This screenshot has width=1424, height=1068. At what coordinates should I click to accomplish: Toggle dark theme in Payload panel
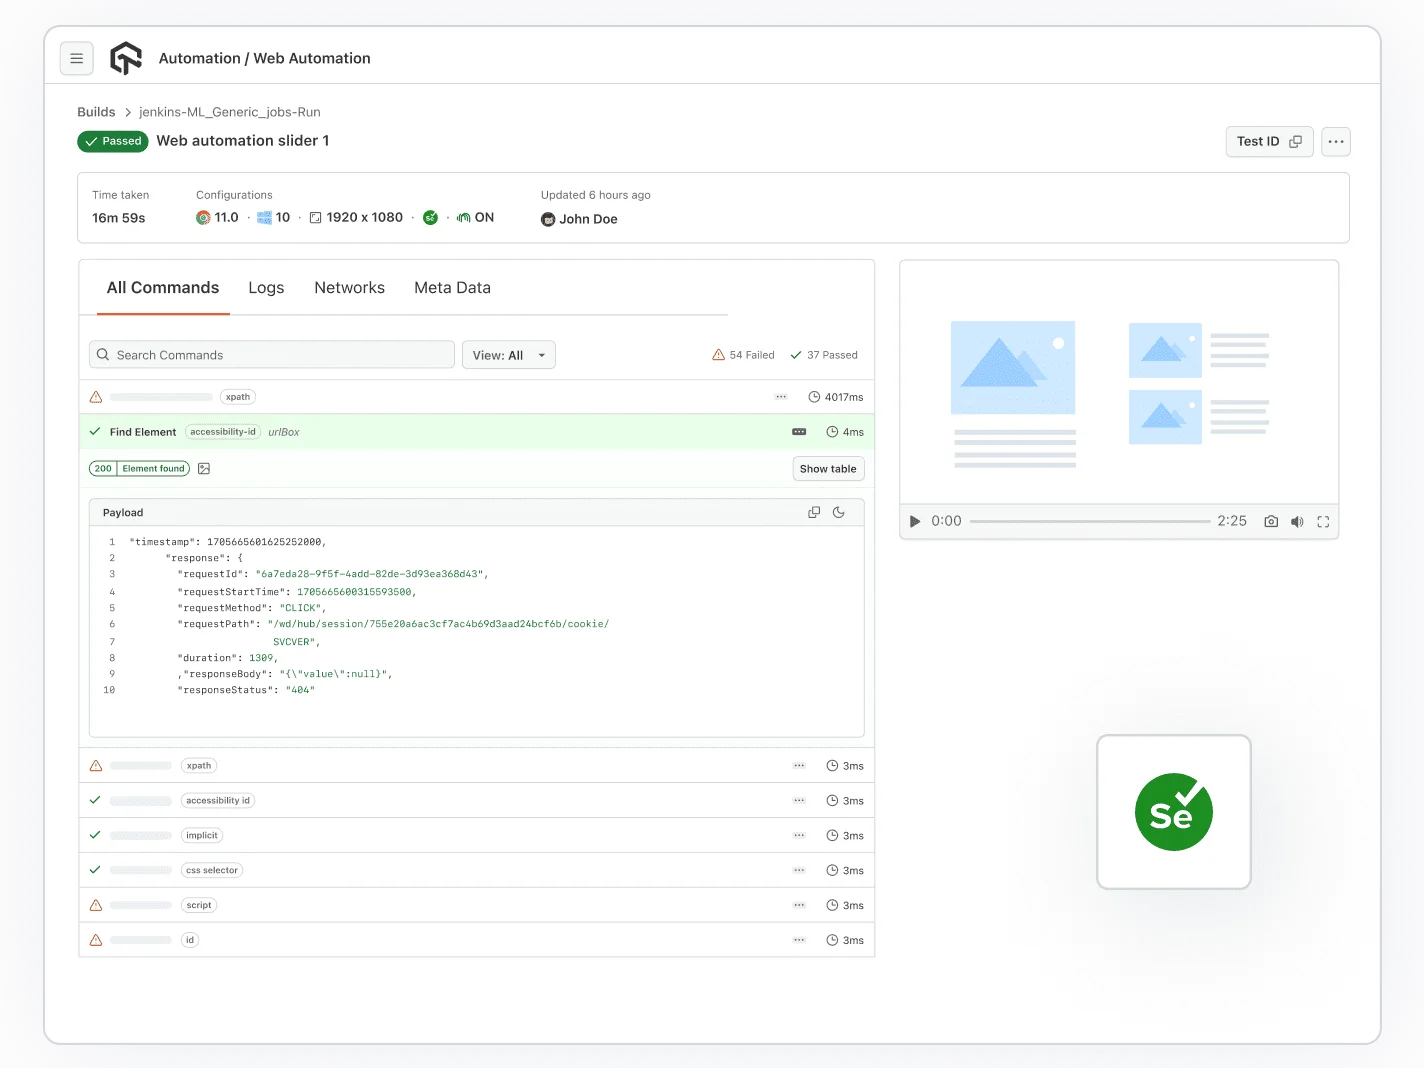pos(839,512)
